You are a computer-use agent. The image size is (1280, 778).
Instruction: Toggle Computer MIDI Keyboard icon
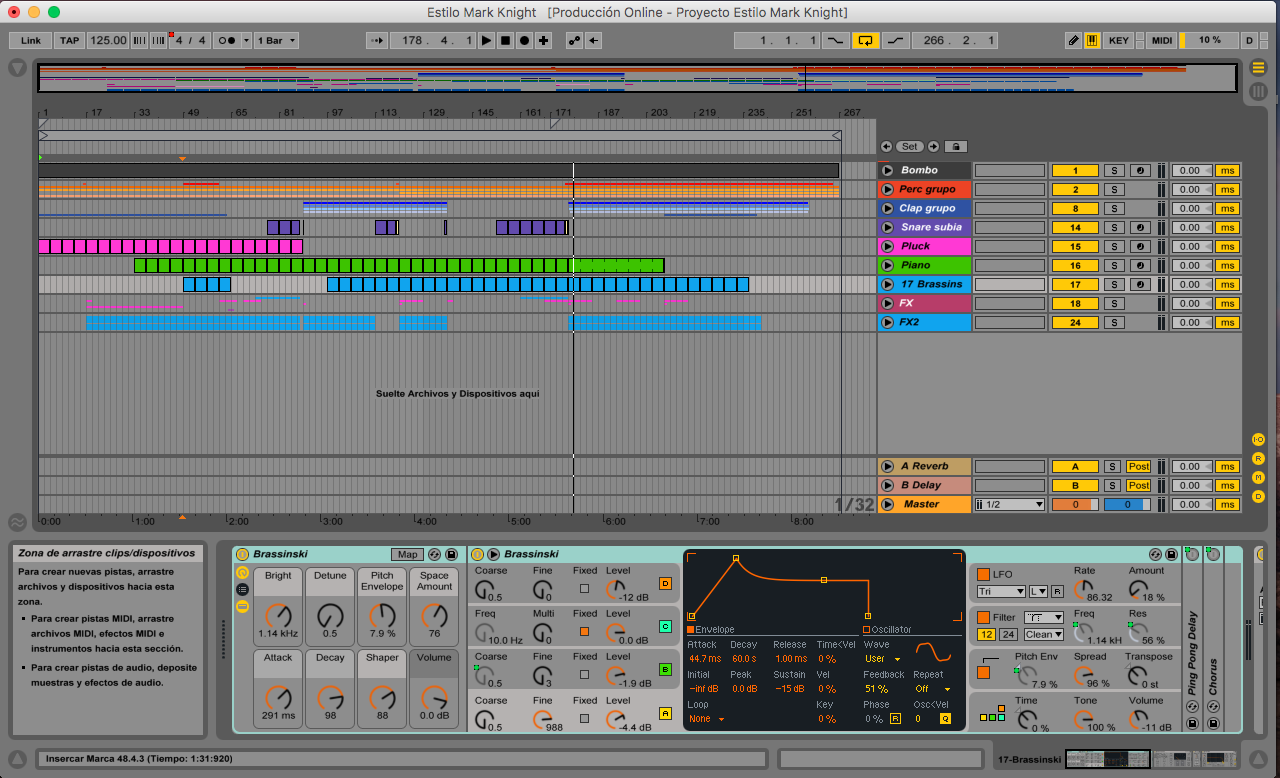1092,40
